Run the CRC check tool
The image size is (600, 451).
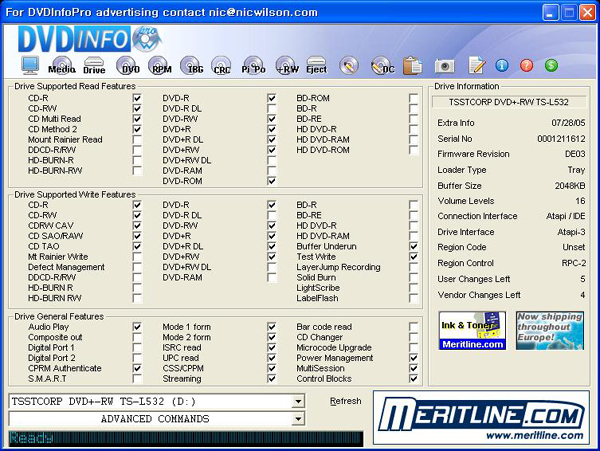coord(222,65)
